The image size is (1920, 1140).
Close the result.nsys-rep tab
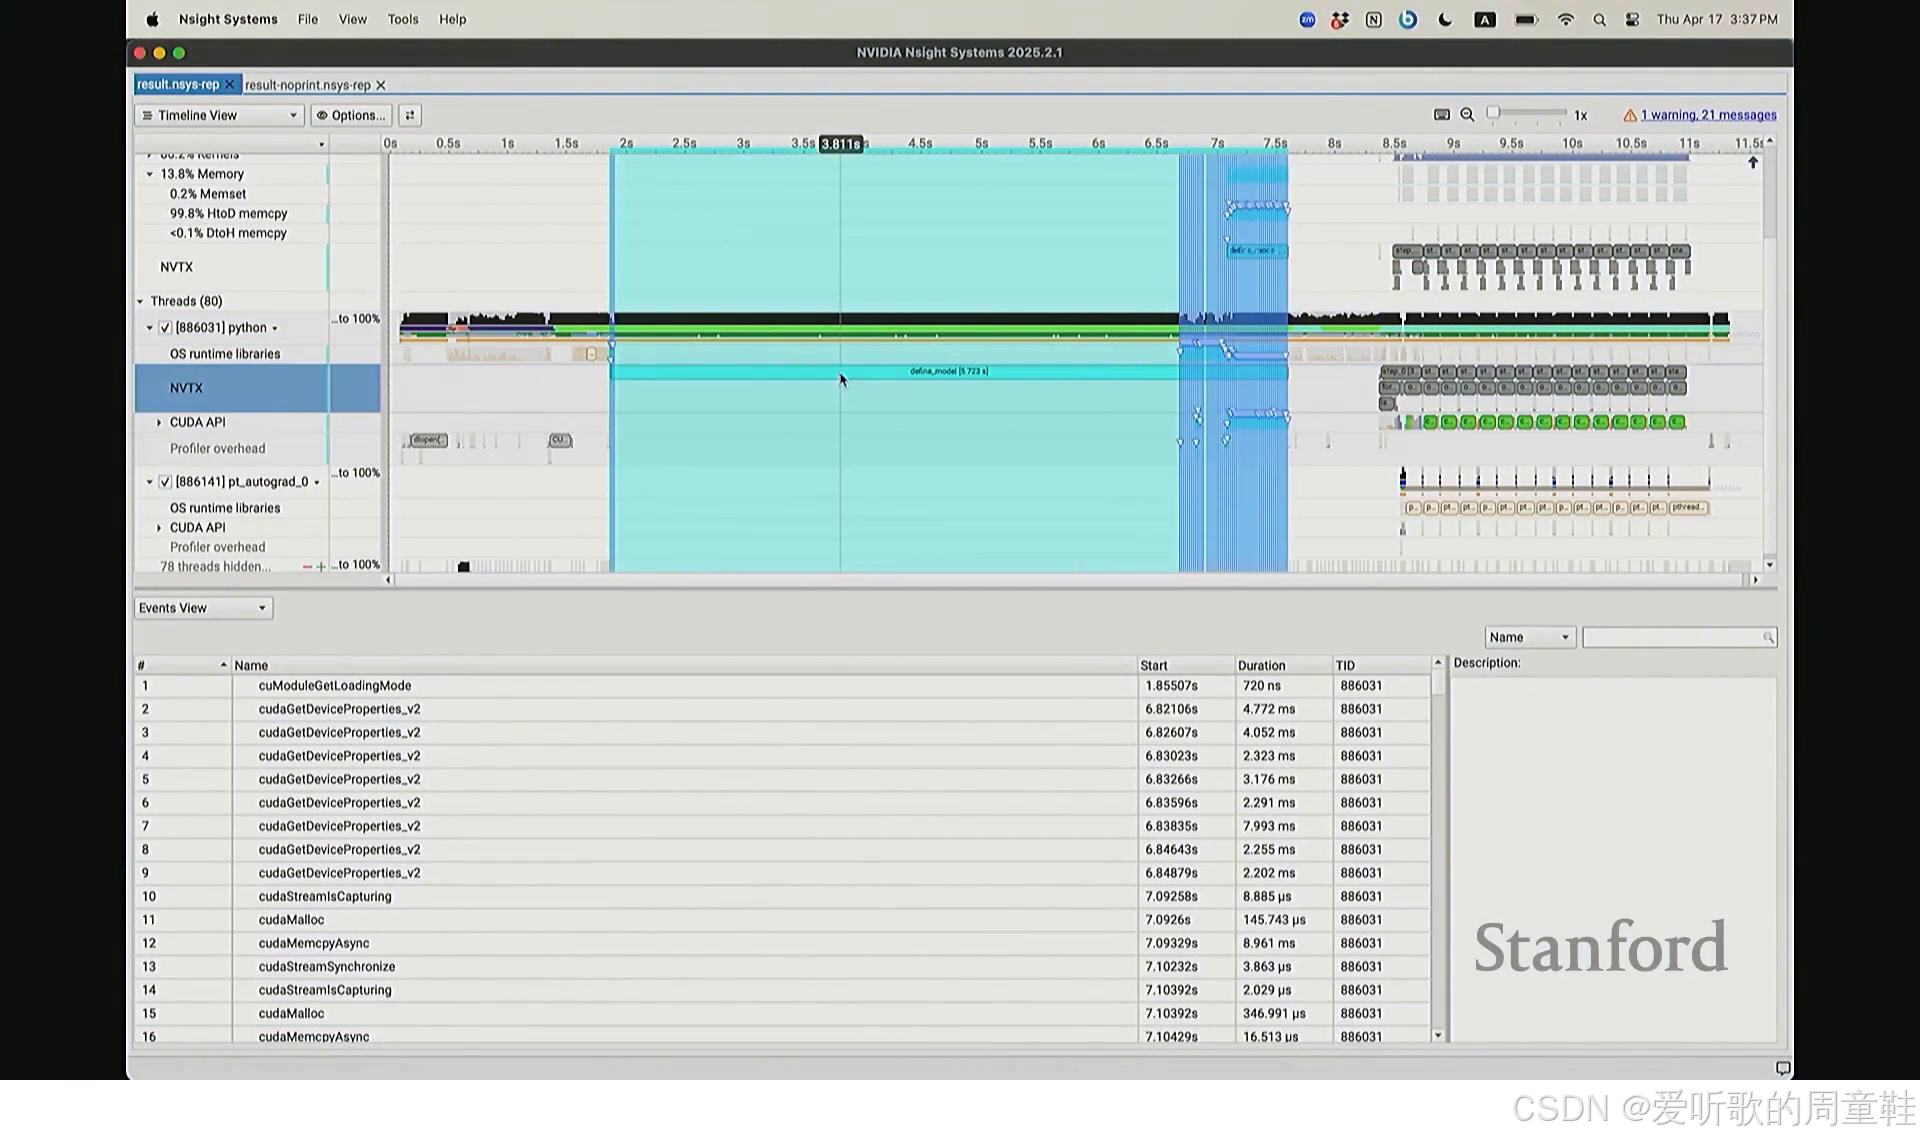pyautogui.click(x=229, y=85)
